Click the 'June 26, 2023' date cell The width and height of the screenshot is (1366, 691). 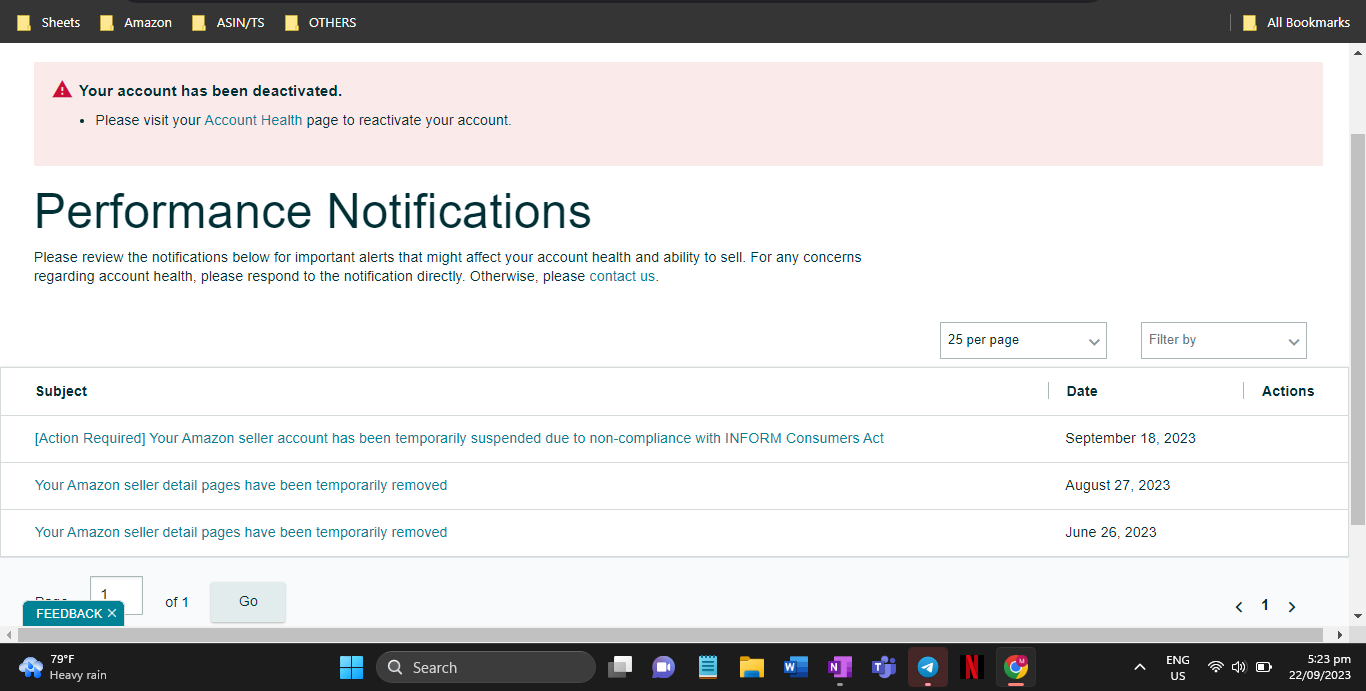point(1111,532)
